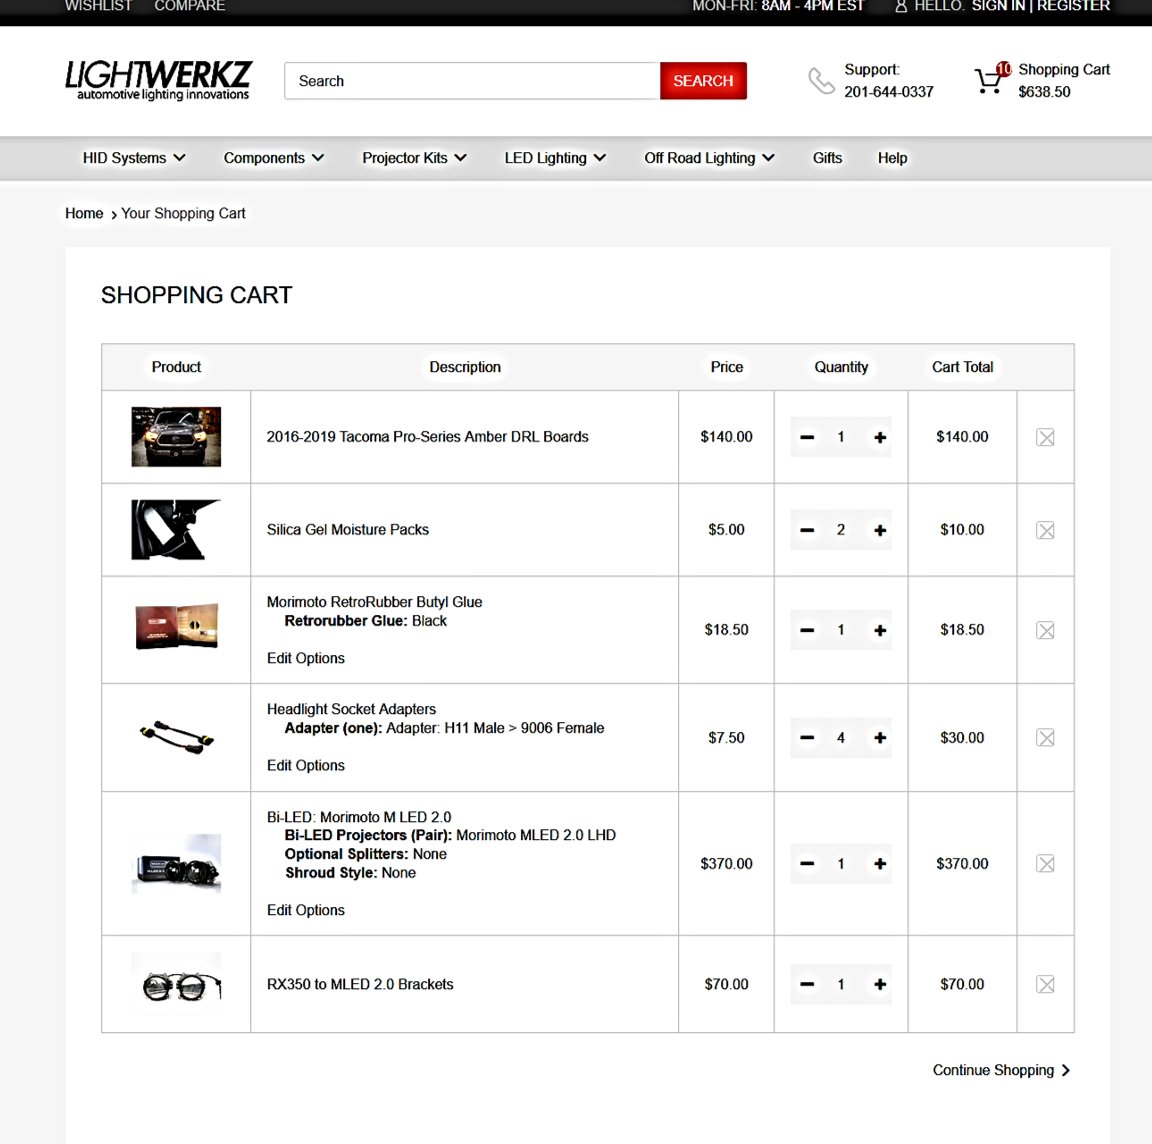This screenshot has height=1144, width=1152.
Task: Open Bi-LED Morimoto M LED 2.0 thumbnail
Action: tap(176, 863)
